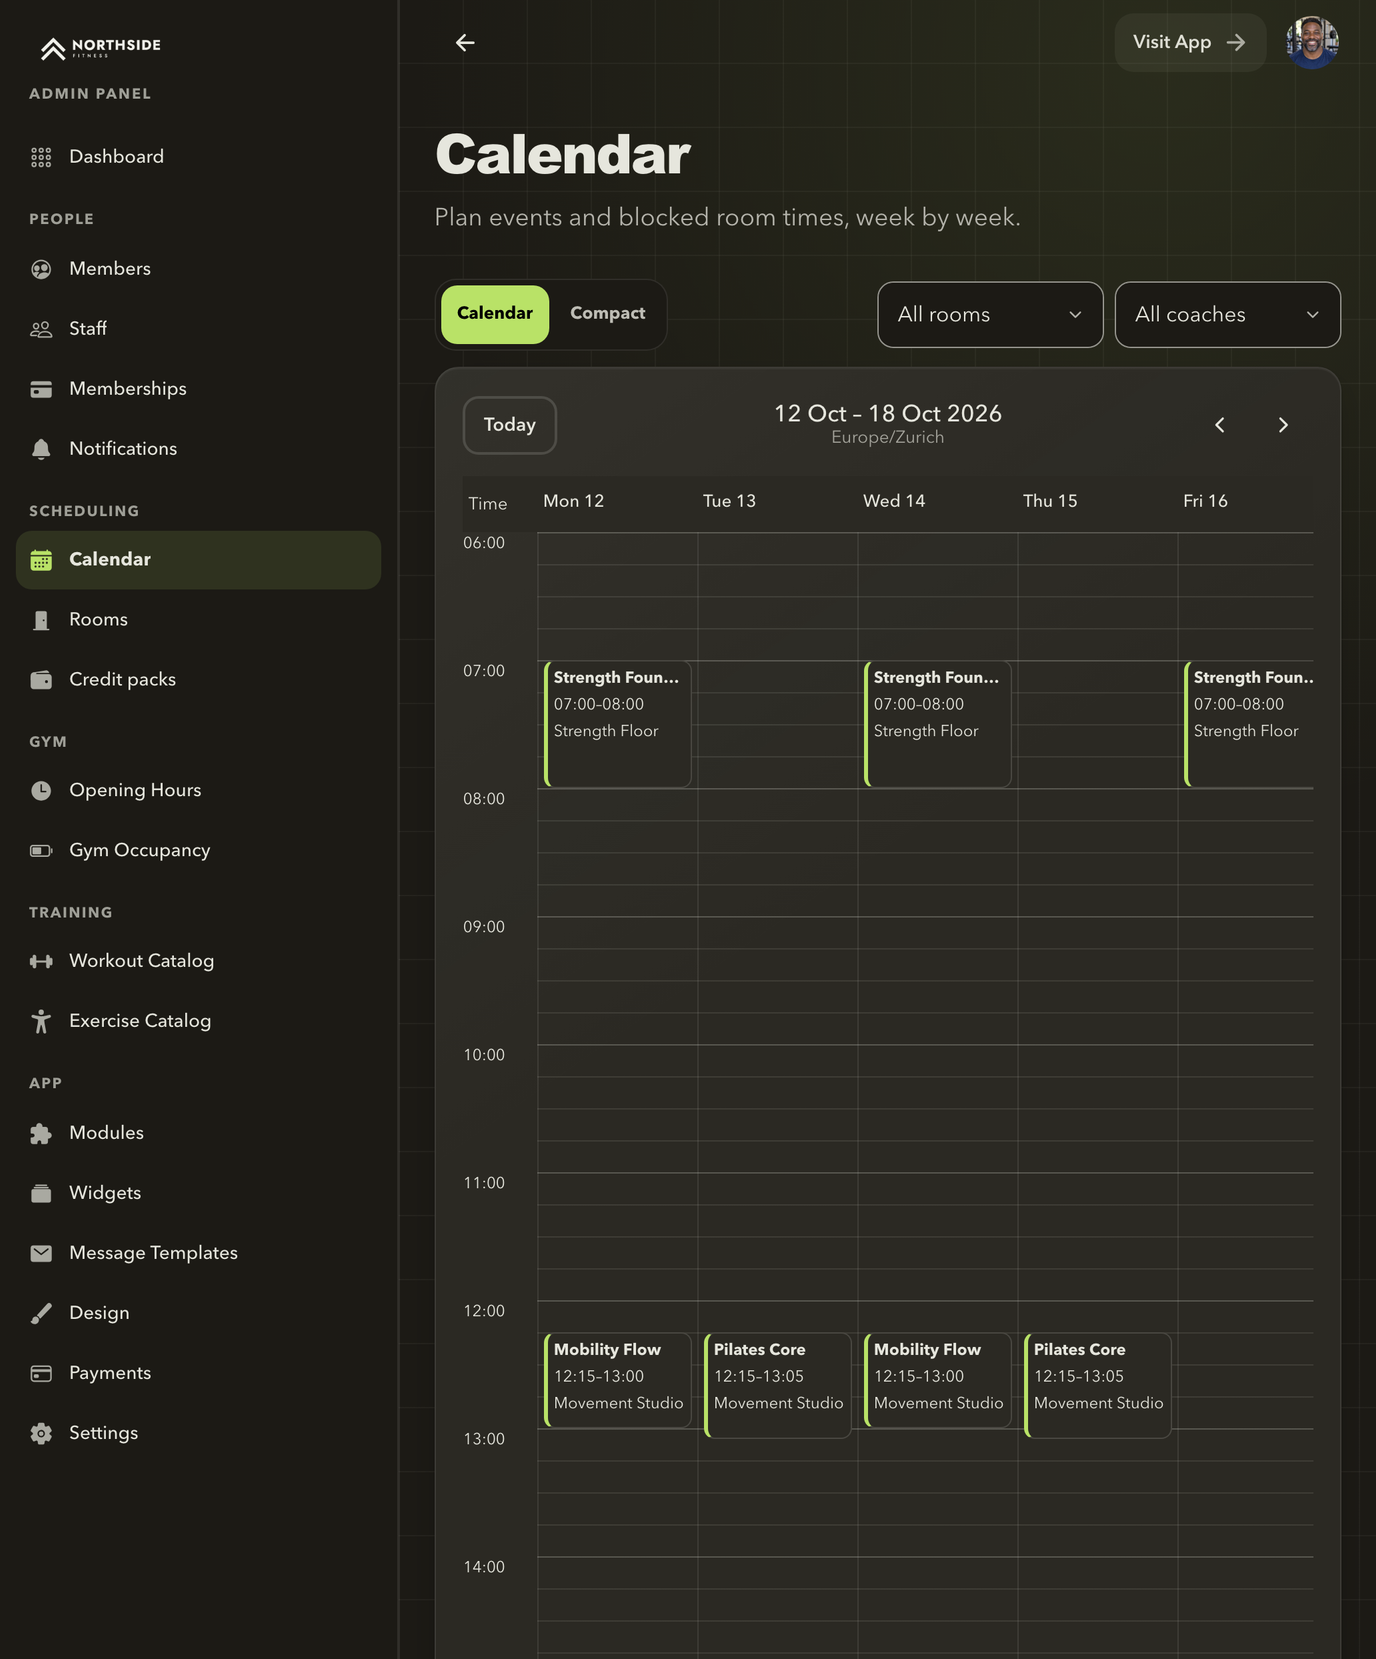The height and width of the screenshot is (1659, 1376).
Task: Click the Memberships card icon
Action: (x=41, y=389)
